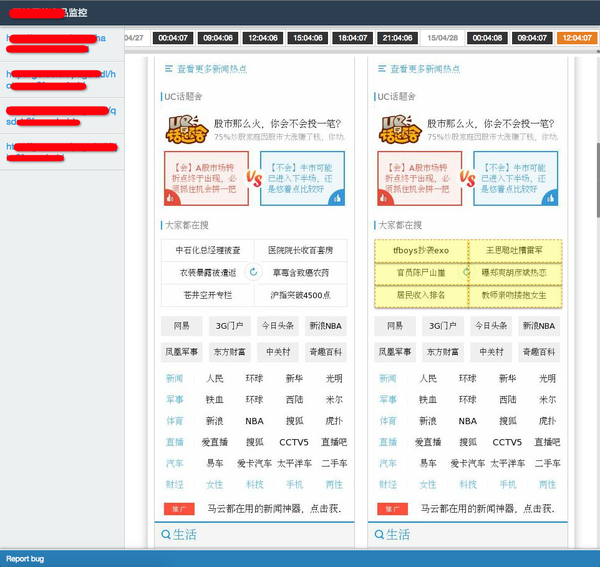Open highlighted 教师亲吻搂抱女生 search term

[x=515, y=295]
